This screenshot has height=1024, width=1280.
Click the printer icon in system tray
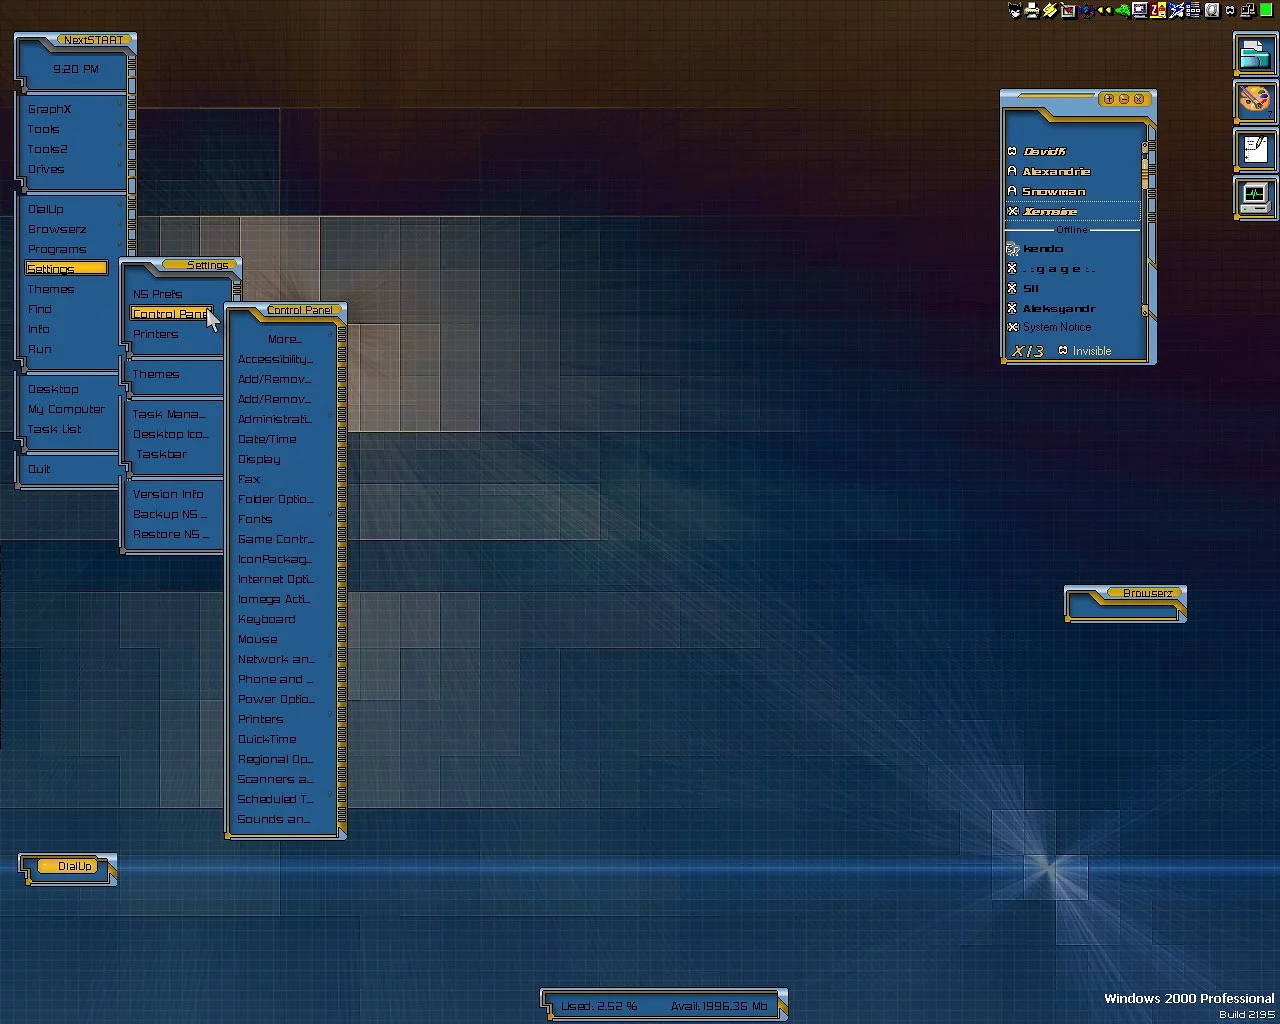pos(1032,11)
